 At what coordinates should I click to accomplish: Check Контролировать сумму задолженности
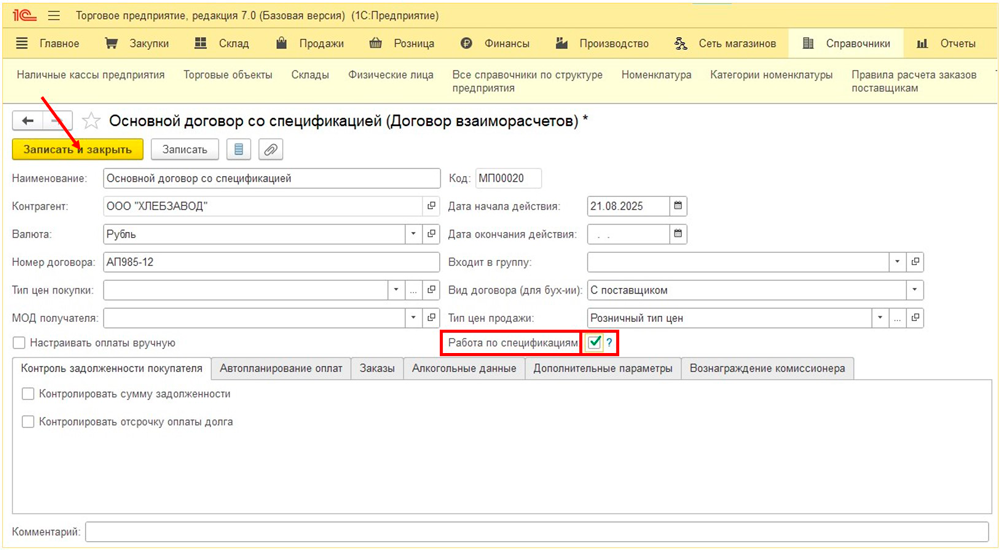pos(28,394)
